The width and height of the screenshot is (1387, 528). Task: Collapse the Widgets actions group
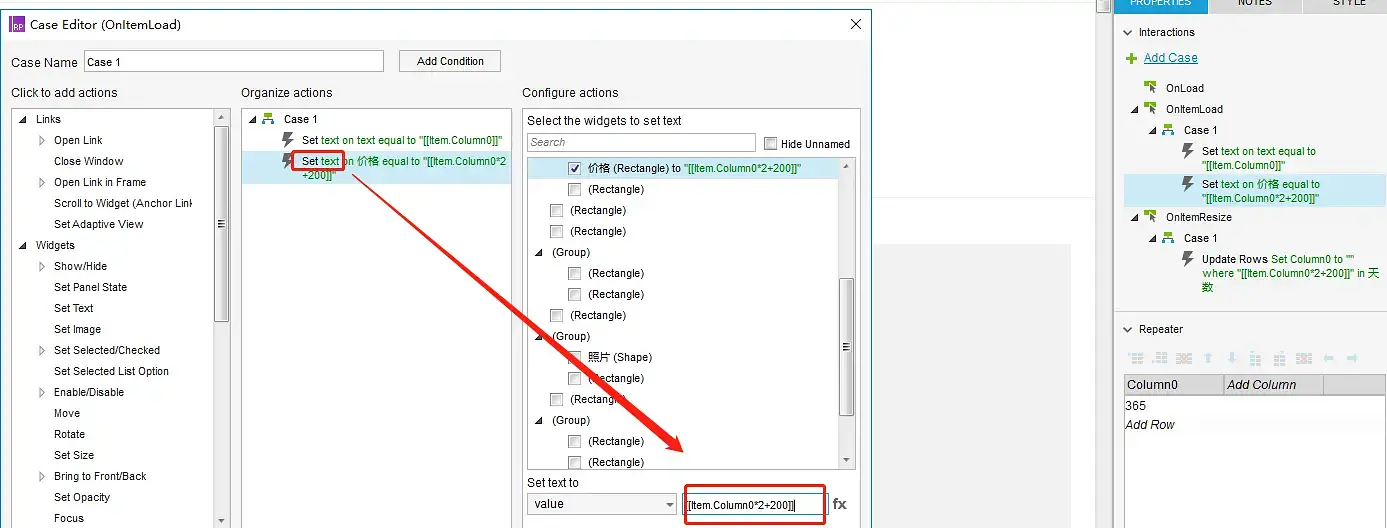(x=23, y=246)
